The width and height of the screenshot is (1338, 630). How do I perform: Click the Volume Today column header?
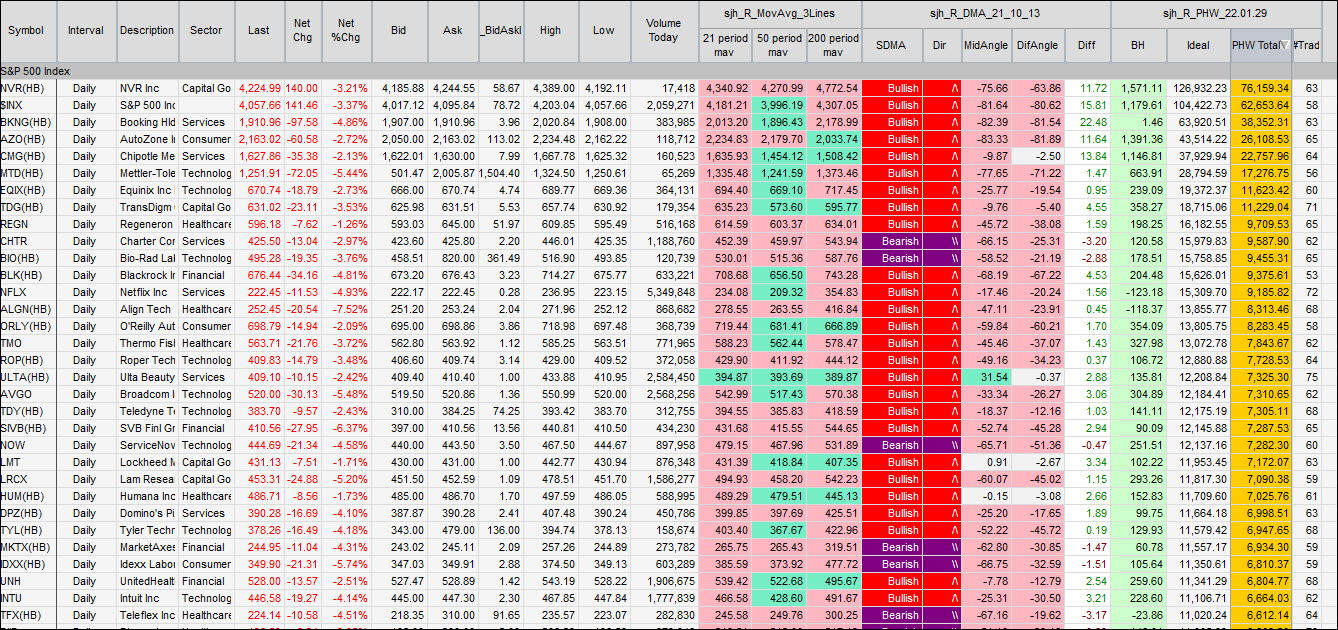[663, 30]
